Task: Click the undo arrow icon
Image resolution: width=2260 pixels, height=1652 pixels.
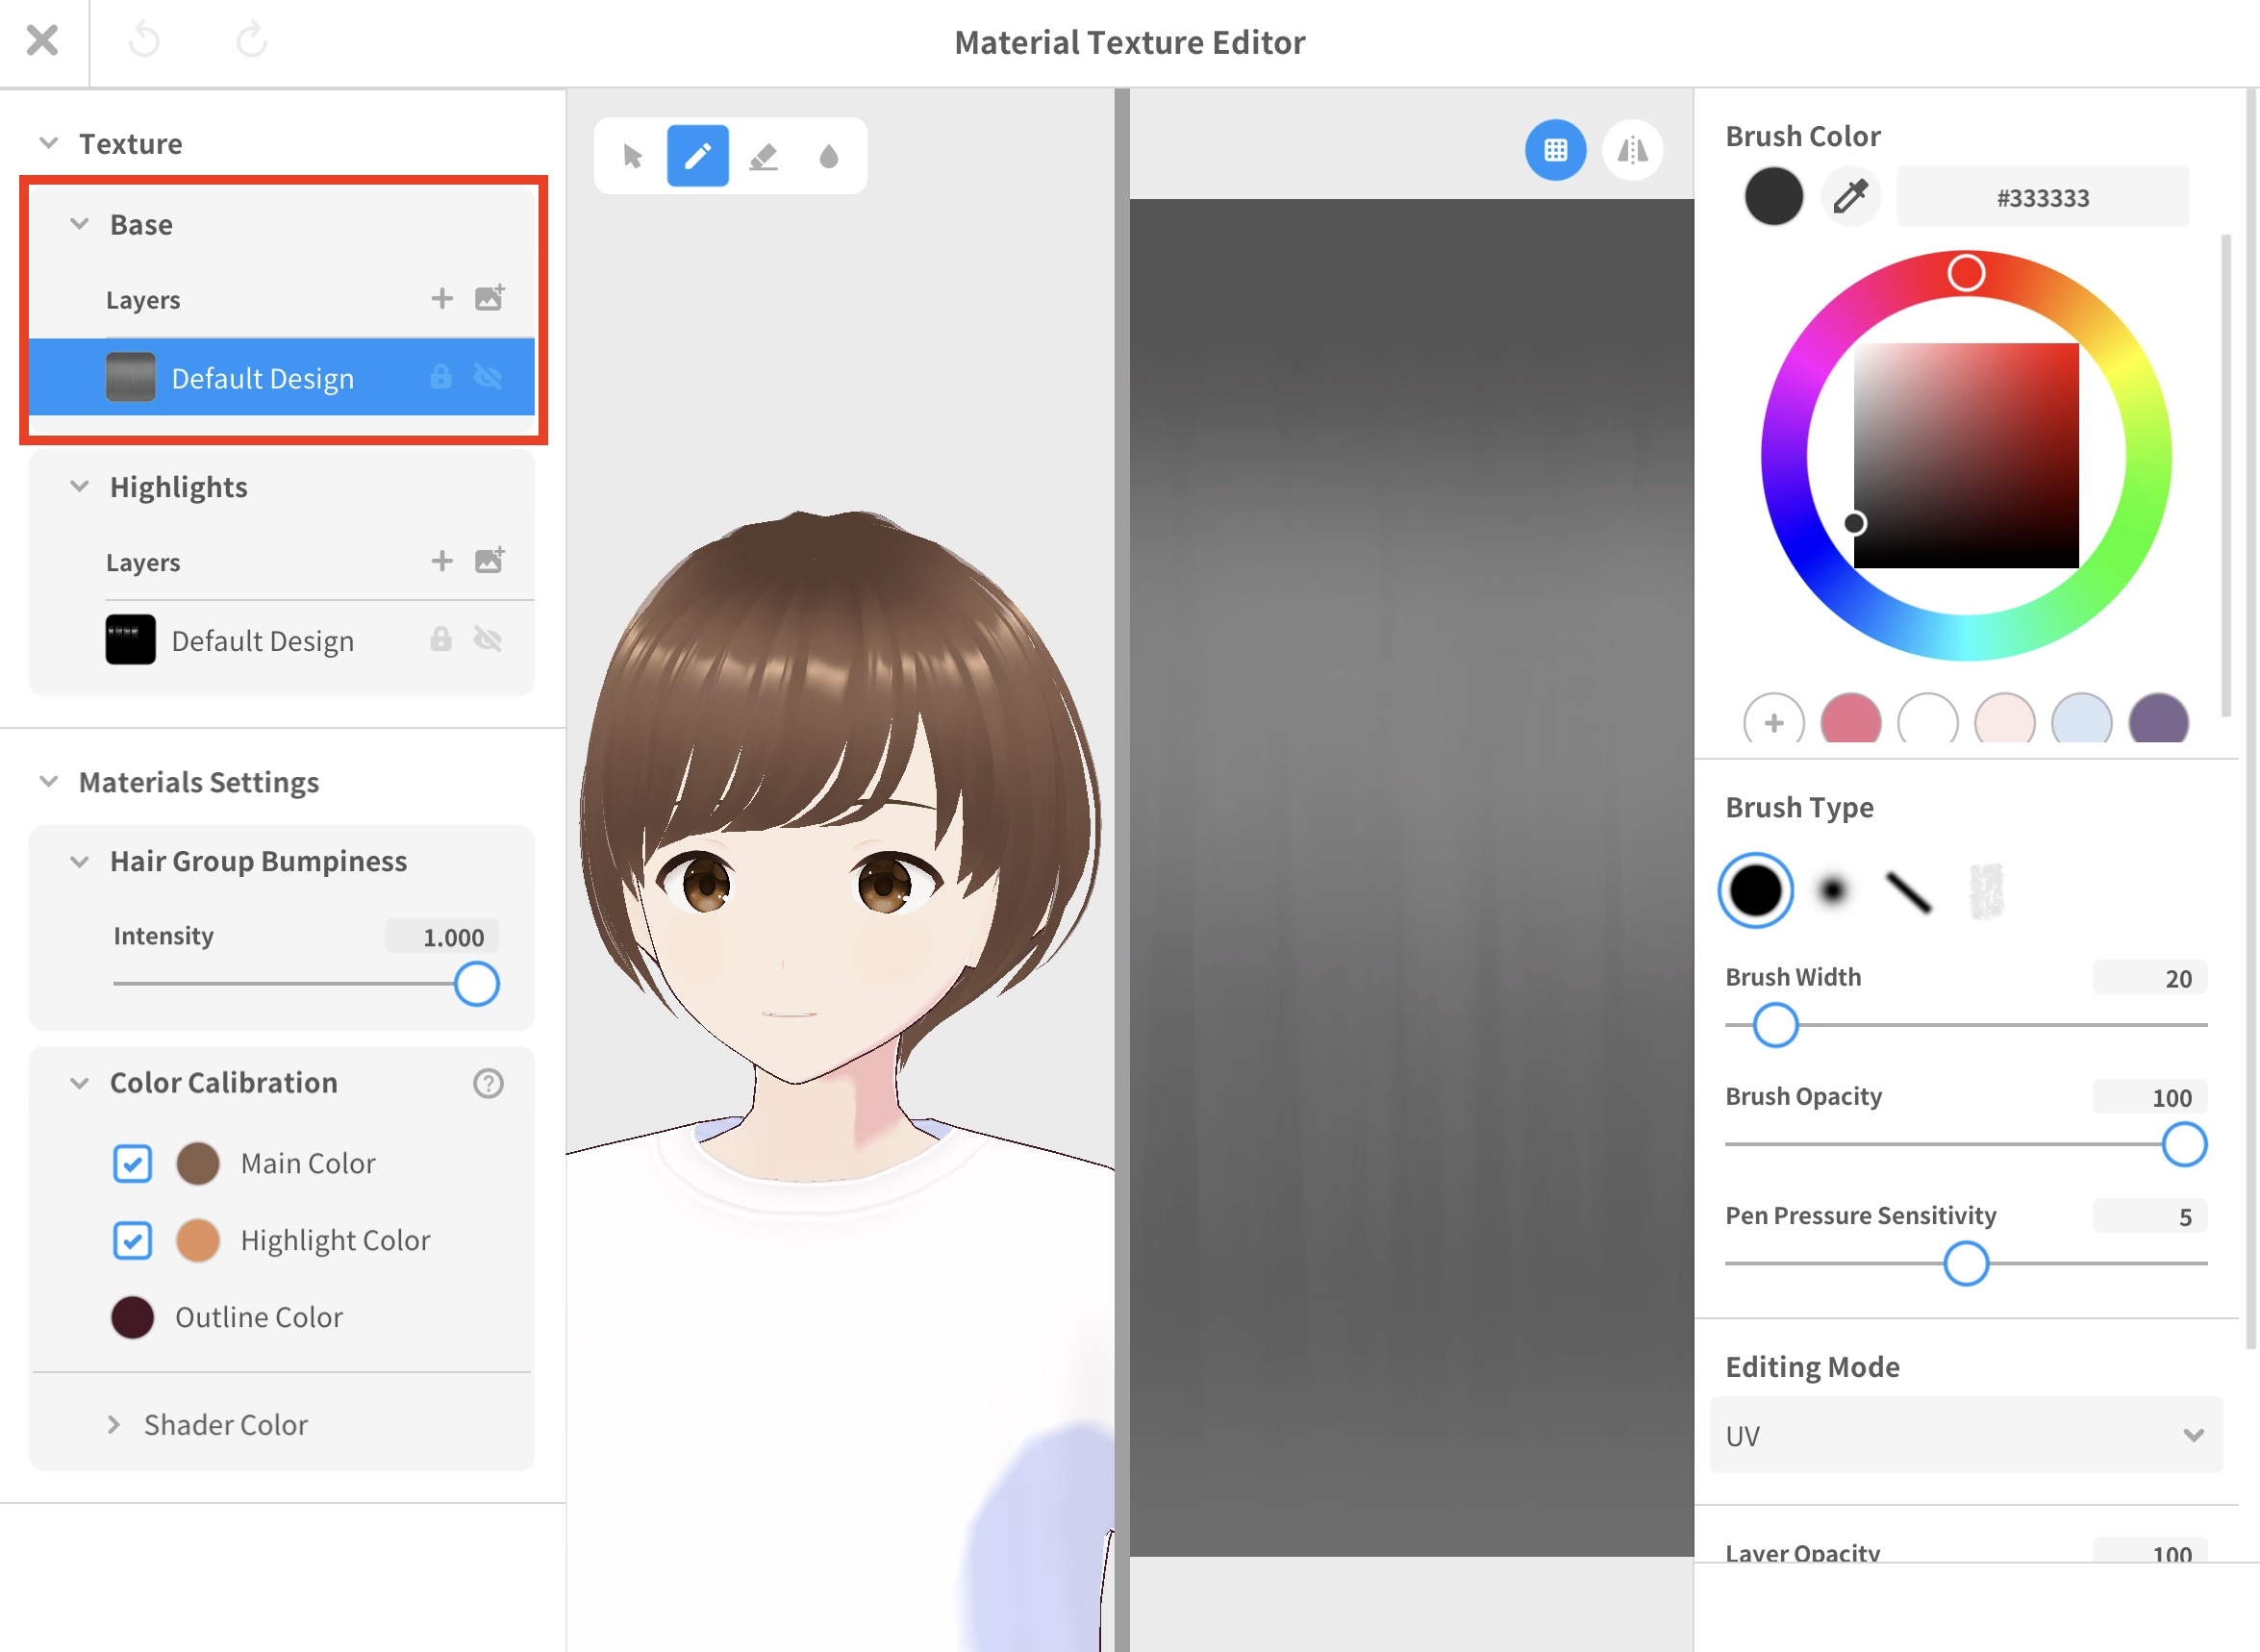Action: tap(145, 41)
